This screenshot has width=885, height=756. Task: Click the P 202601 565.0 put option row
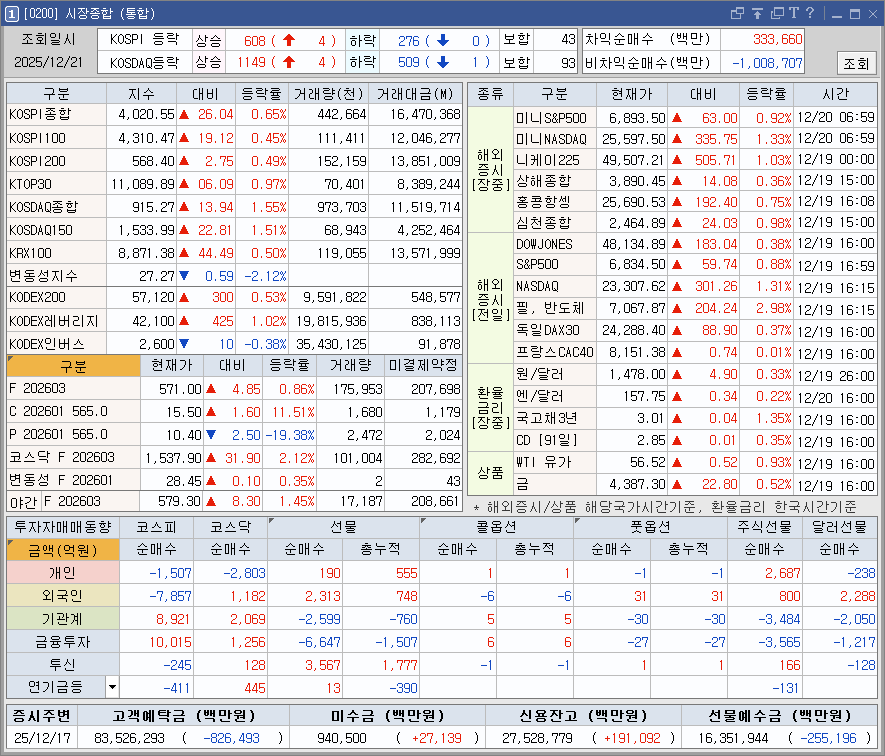click(x=234, y=435)
